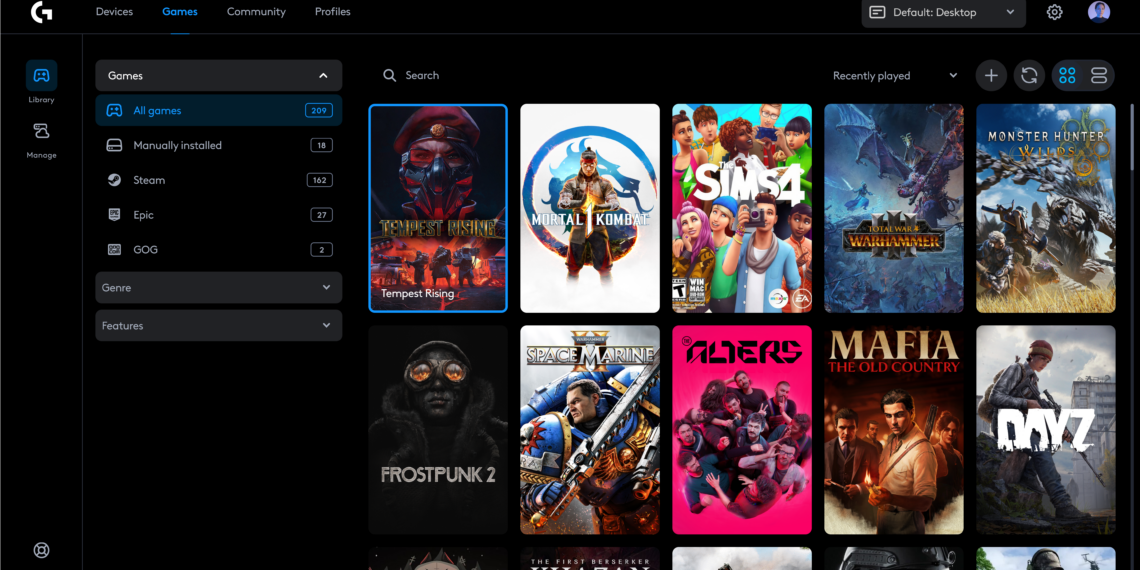Open the Default: Desktop profile dropdown
Image resolution: width=1140 pixels, height=570 pixels.
pos(943,12)
